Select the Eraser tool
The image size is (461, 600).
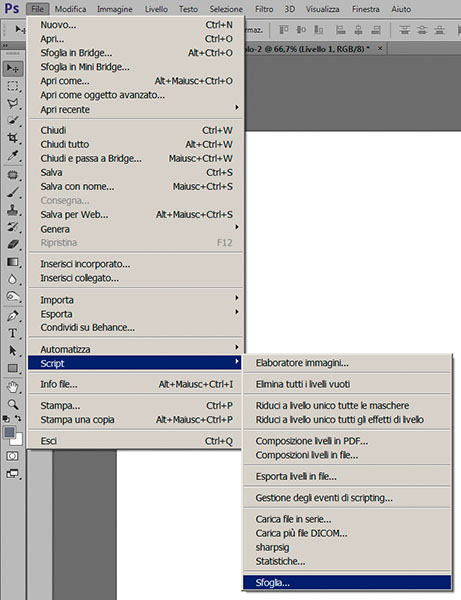13,245
